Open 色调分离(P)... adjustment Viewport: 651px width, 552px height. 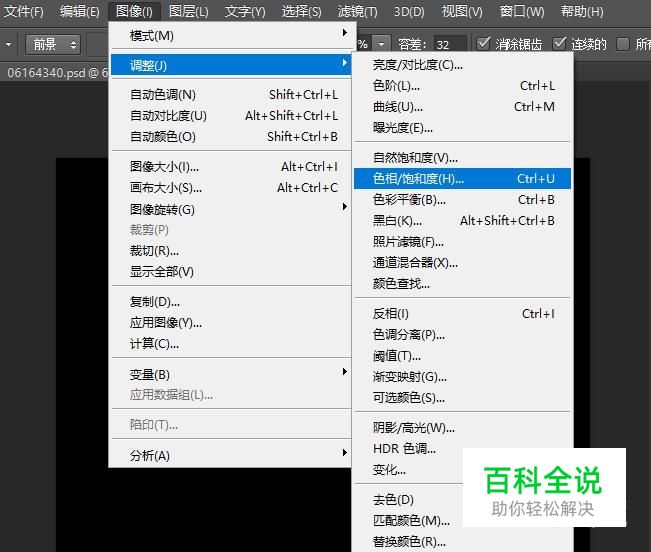pyautogui.click(x=463, y=335)
